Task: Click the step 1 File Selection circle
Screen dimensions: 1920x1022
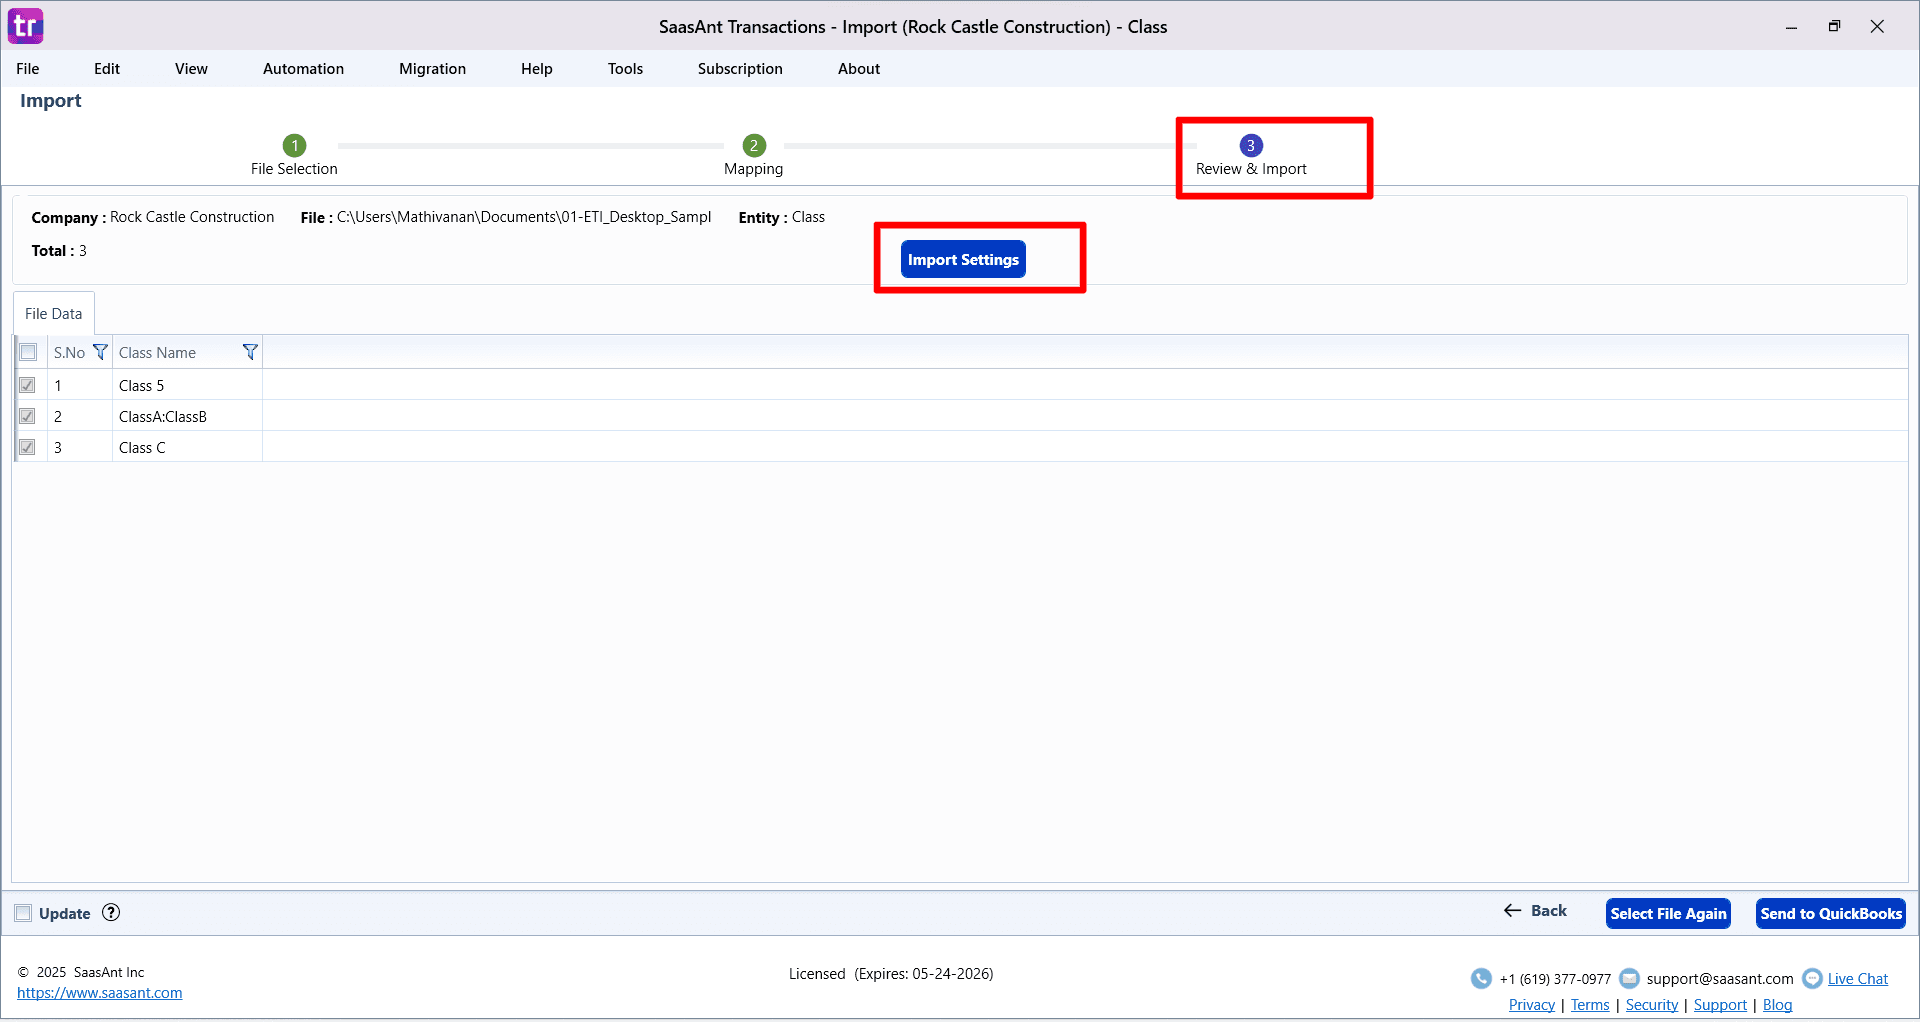Action: 294,145
